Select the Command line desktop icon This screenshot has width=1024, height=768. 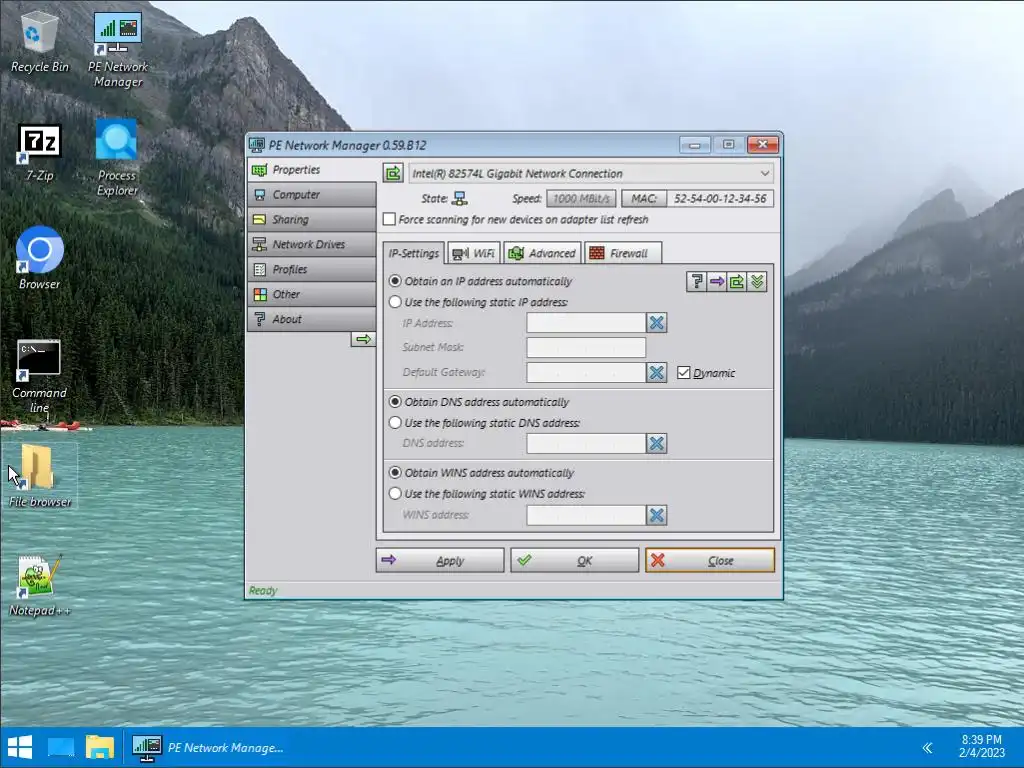point(39,377)
